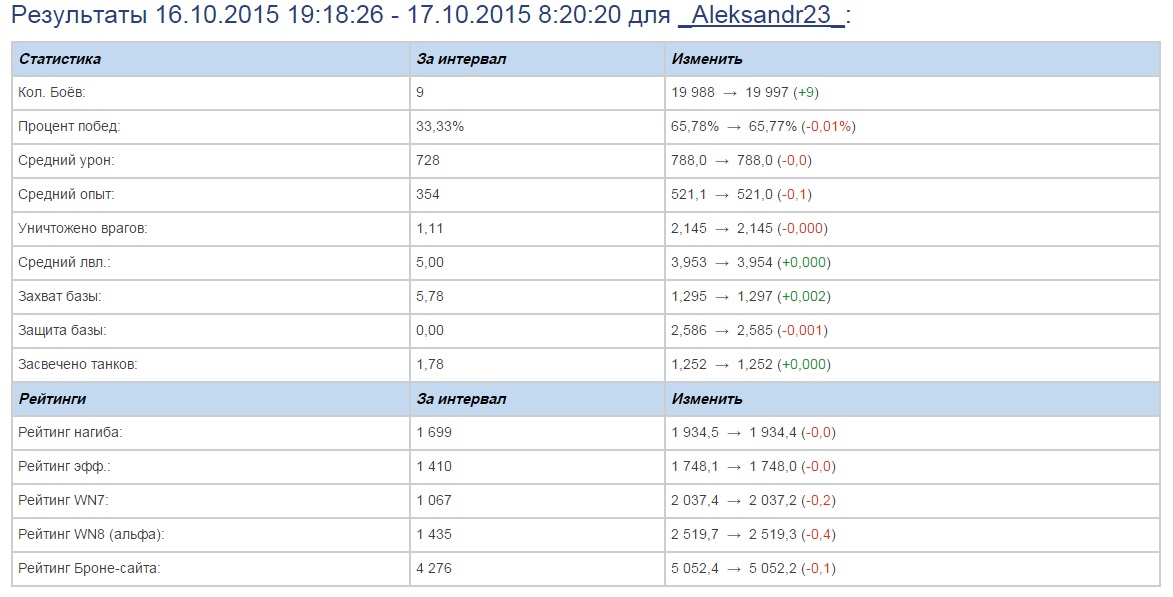Open the _Aleksandr23_ player profile link
The height and width of the screenshot is (597, 1173).
coord(761,17)
